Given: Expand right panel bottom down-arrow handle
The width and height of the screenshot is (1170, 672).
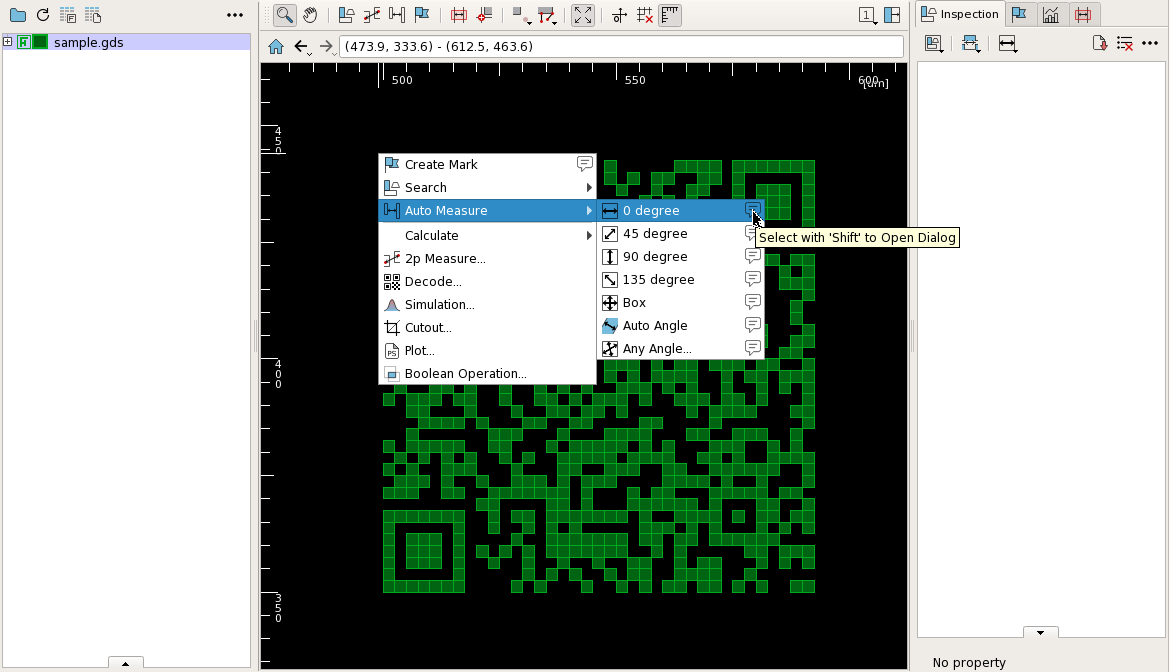Looking at the screenshot, I should (1040, 632).
